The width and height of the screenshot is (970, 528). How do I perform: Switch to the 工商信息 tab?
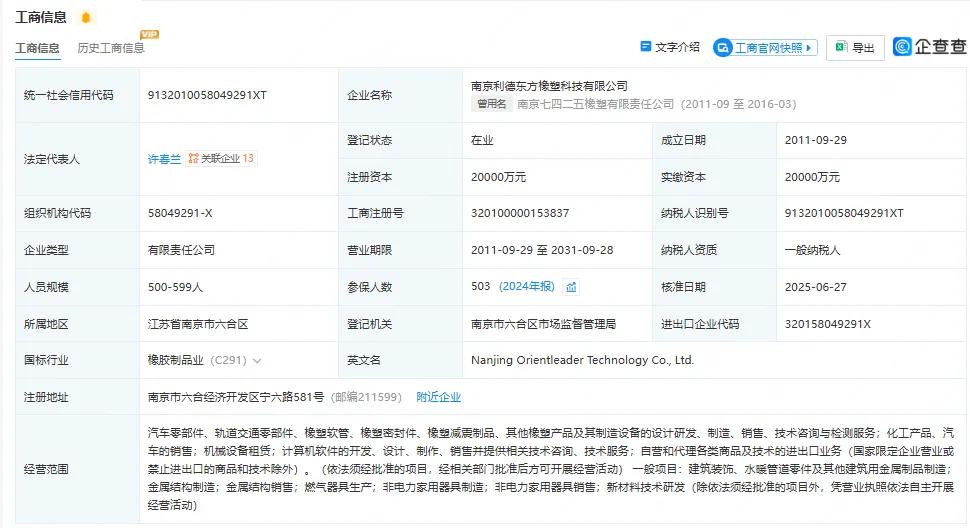[x=37, y=48]
